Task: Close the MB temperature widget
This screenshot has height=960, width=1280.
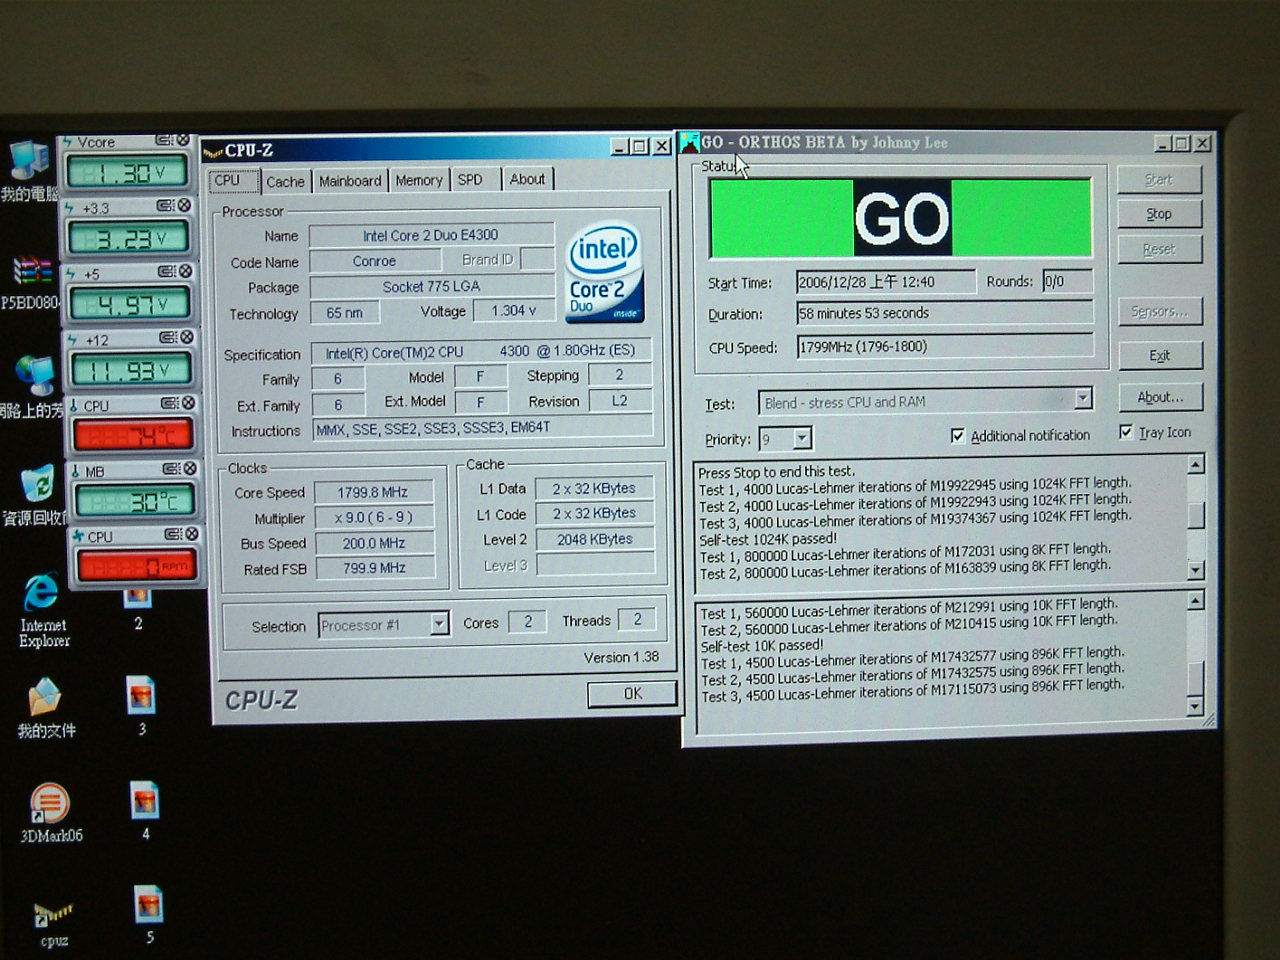Action: click(189, 468)
